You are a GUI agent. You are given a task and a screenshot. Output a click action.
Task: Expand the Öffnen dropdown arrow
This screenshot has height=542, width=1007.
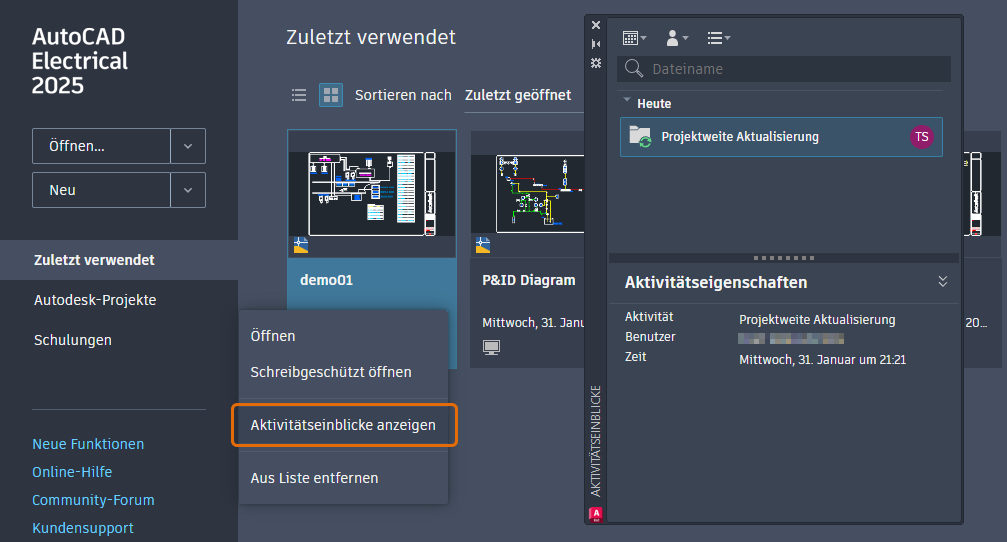(188, 146)
